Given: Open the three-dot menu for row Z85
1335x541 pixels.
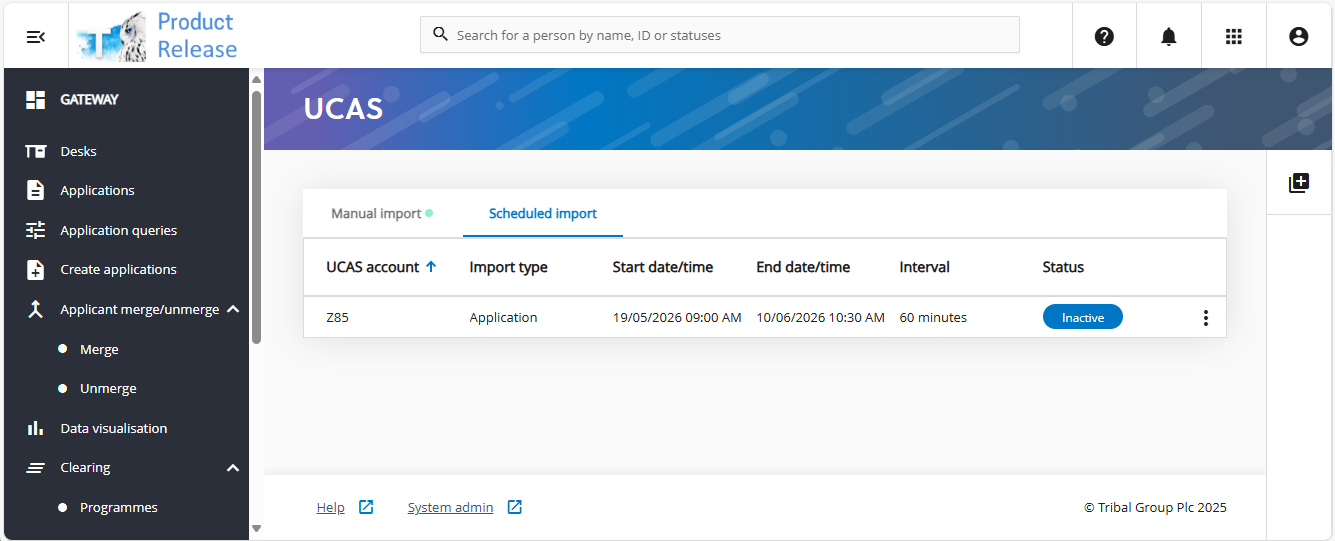Looking at the screenshot, I should click(1205, 318).
